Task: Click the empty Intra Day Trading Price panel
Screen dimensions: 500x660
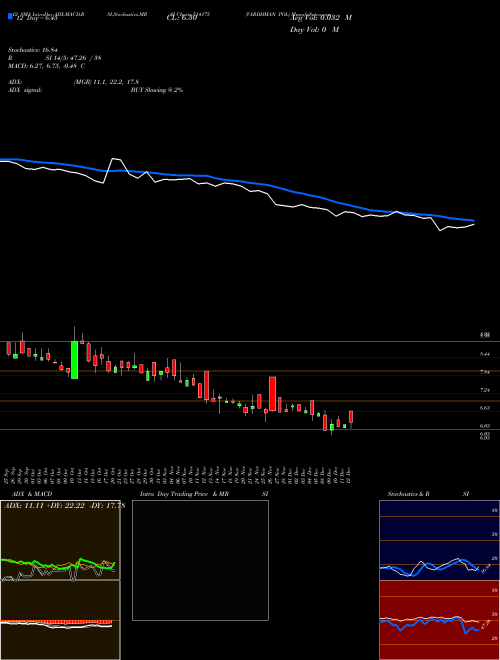Action: coord(200,560)
